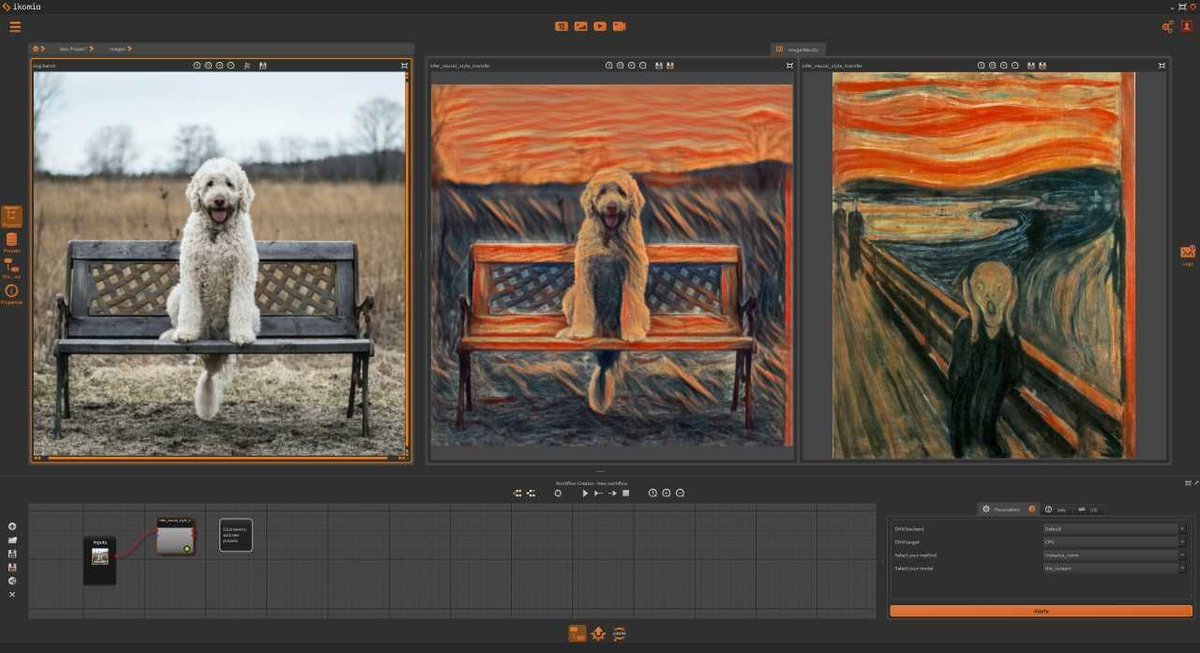Stop workflow execution with the stop button
1200x653 pixels.
pyautogui.click(x=624, y=492)
